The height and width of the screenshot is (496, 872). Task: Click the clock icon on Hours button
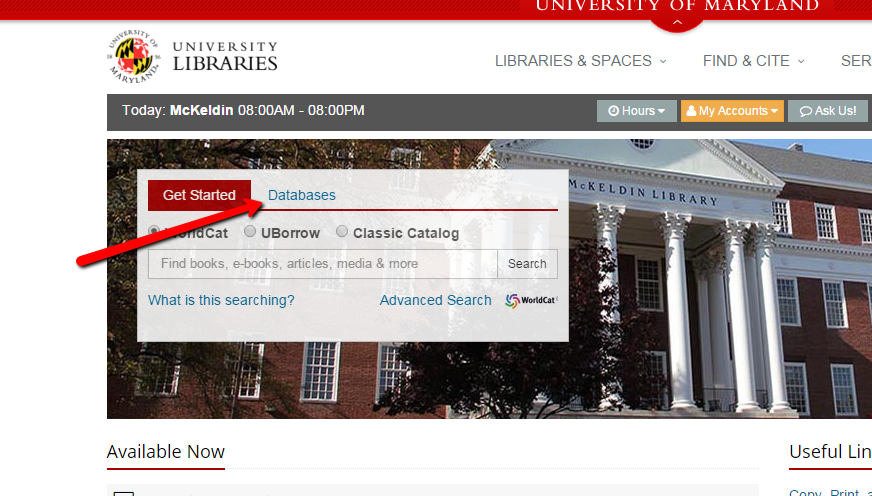tap(613, 111)
